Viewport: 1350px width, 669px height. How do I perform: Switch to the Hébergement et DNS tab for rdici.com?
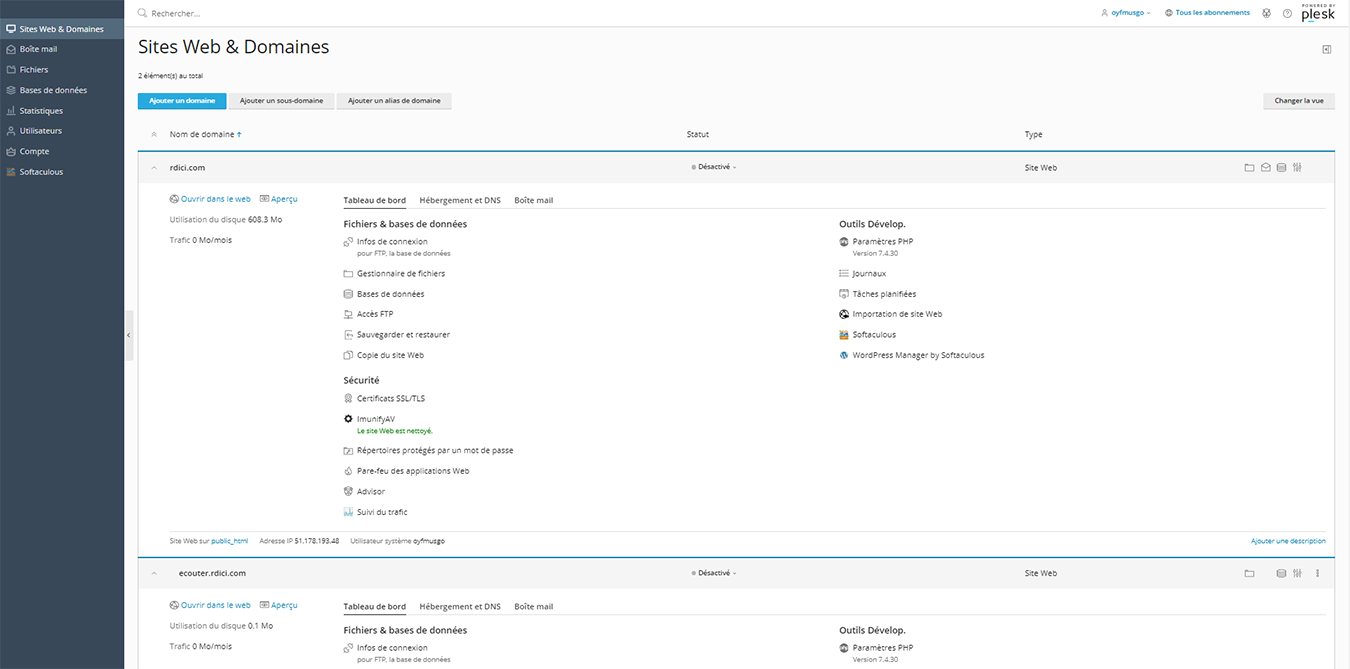click(460, 200)
